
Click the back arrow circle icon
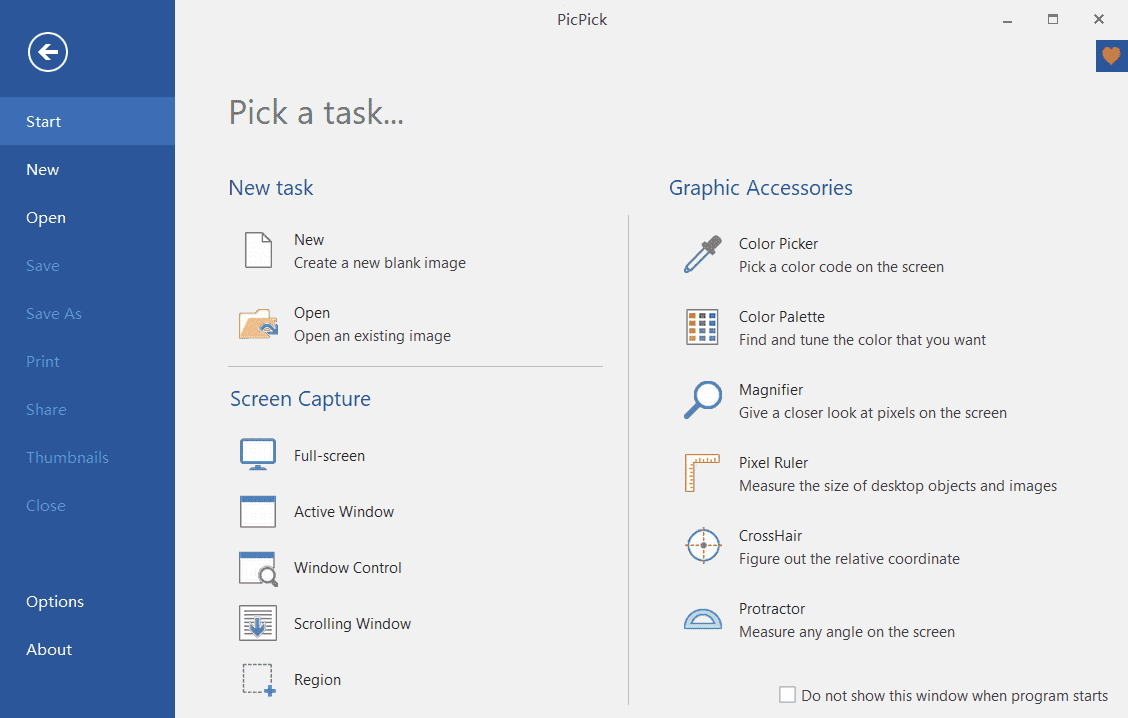48,52
